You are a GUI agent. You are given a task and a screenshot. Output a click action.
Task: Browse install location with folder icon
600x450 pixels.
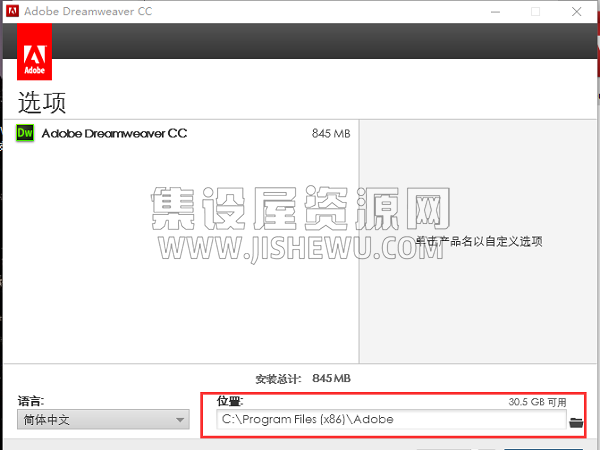pos(576,422)
